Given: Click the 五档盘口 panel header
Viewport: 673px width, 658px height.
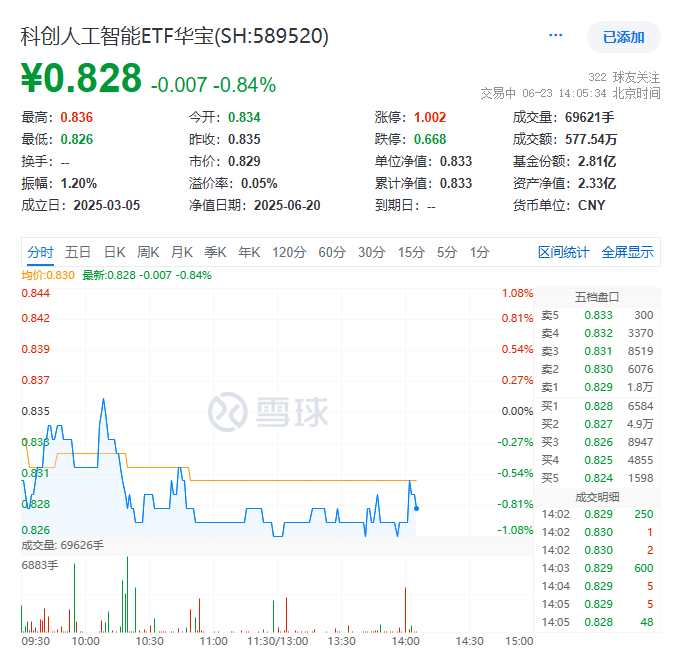Looking at the screenshot, I should pyautogui.click(x=597, y=297).
